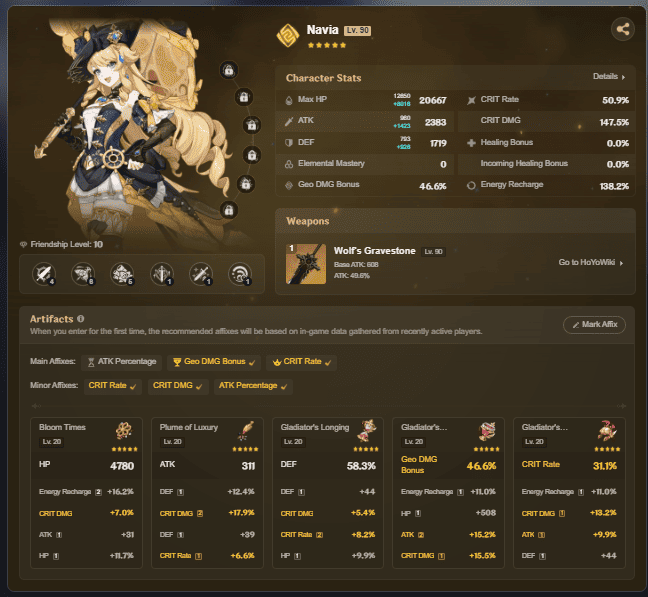The width and height of the screenshot is (648, 597).
Task: Click the CRIT DMG value 147.5%
Action: click(614, 122)
